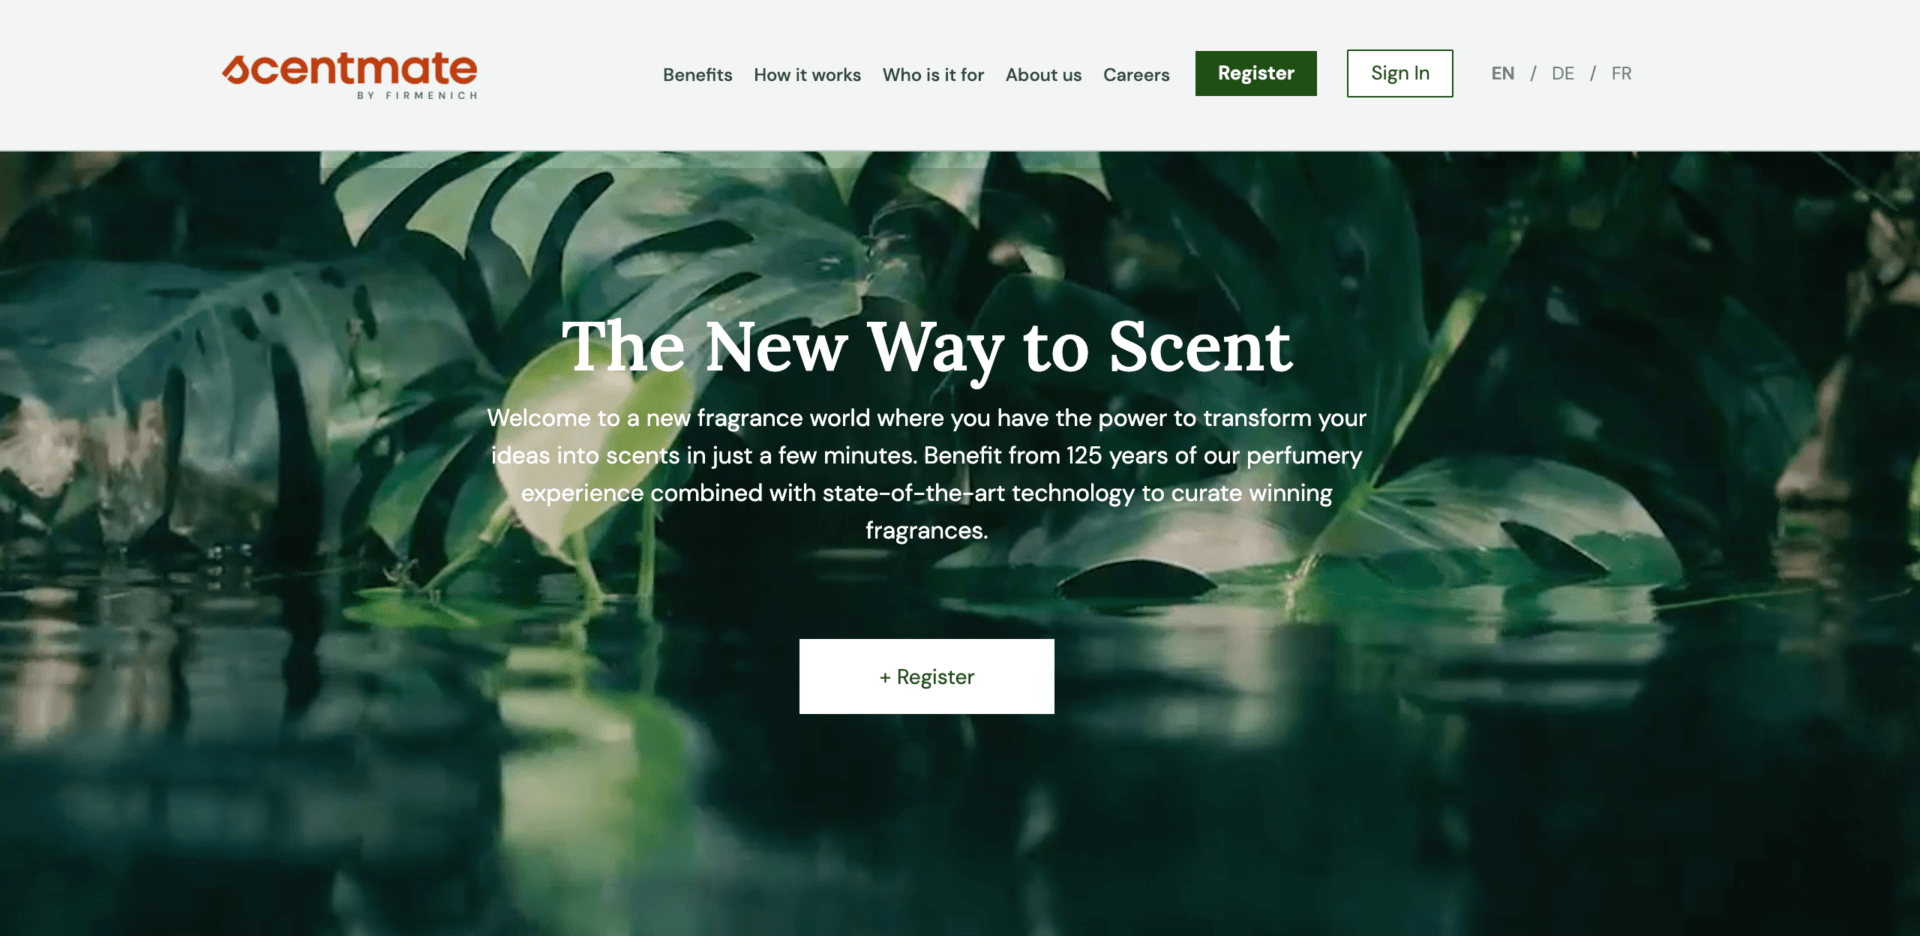The height and width of the screenshot is (936, 1920).
Task: Open the Benefits section
Action: click(x=697, y=75)
